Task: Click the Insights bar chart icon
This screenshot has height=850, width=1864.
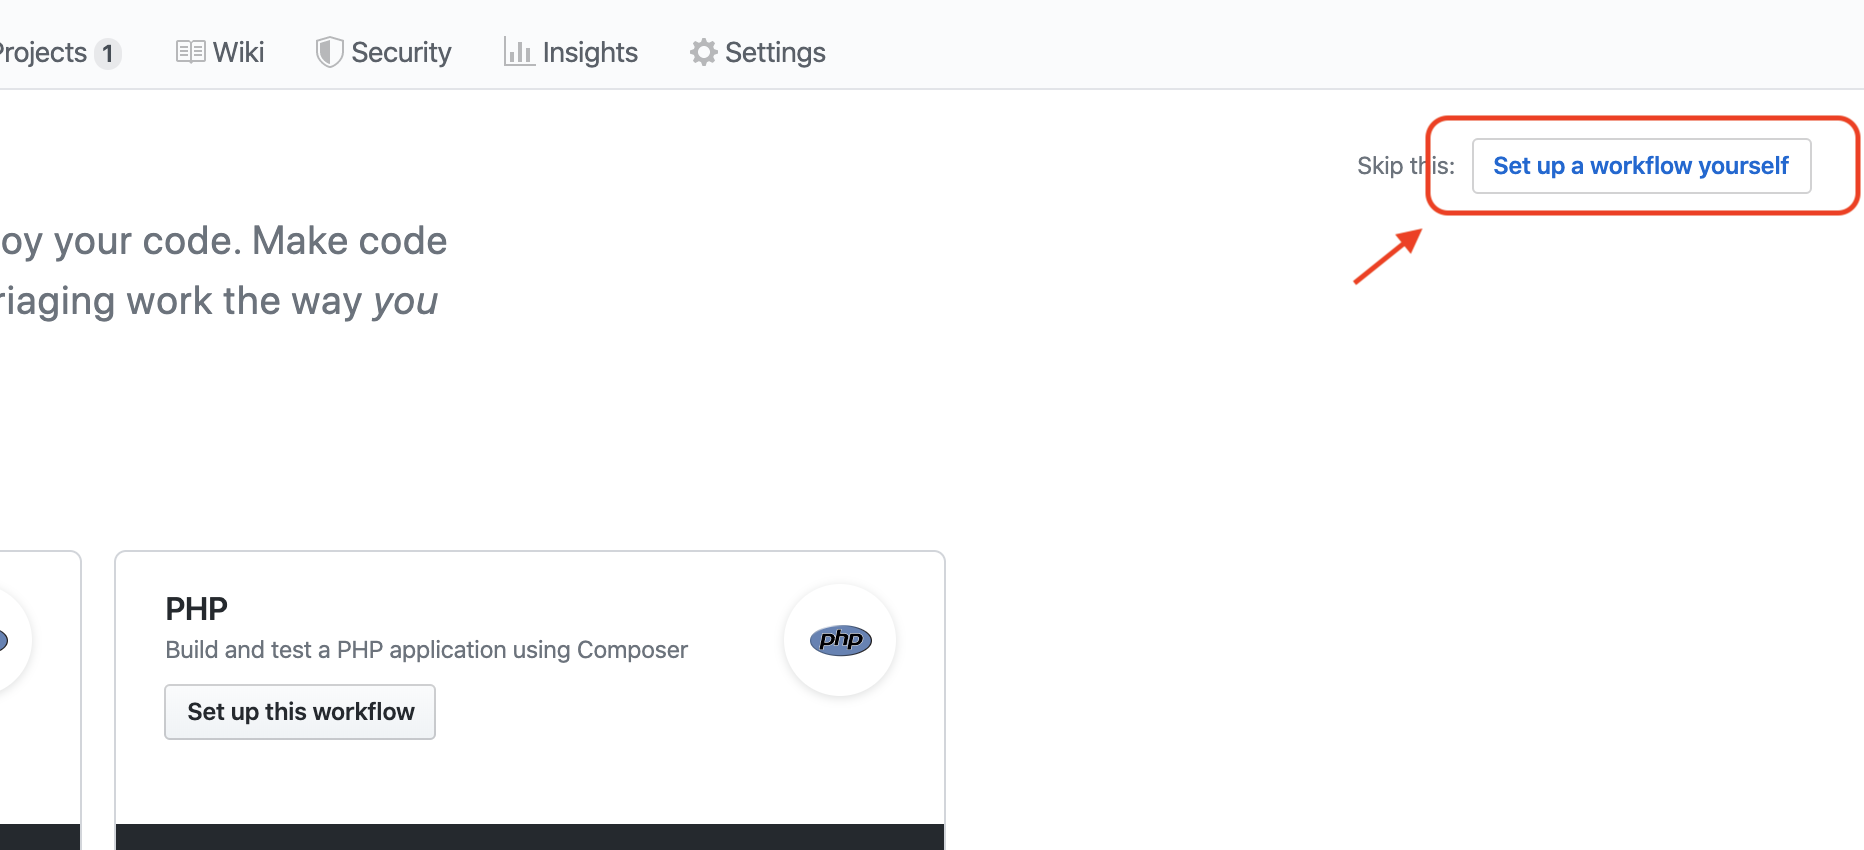Action: tap(517, 51)
